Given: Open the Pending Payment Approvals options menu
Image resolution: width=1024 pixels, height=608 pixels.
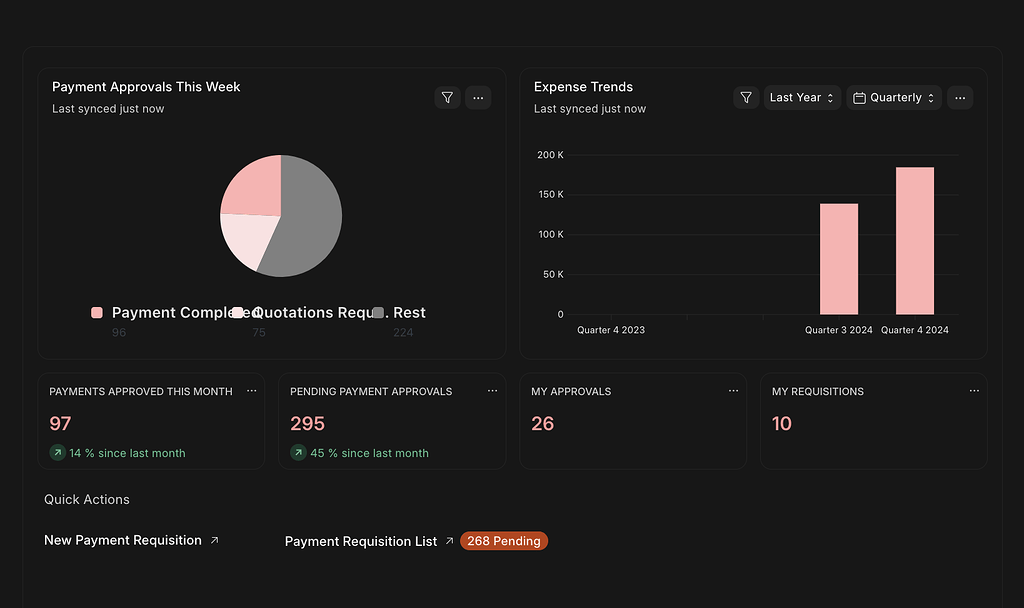Looking at the screenshot, I should tap(492, 391).
